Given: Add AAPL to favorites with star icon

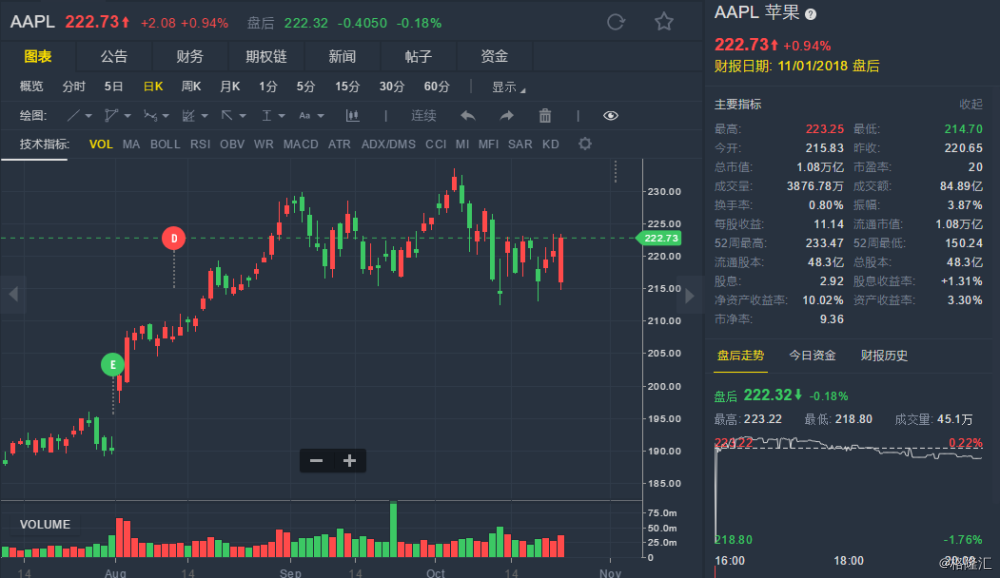Looking at the screenshot, I should pos(664,22).
